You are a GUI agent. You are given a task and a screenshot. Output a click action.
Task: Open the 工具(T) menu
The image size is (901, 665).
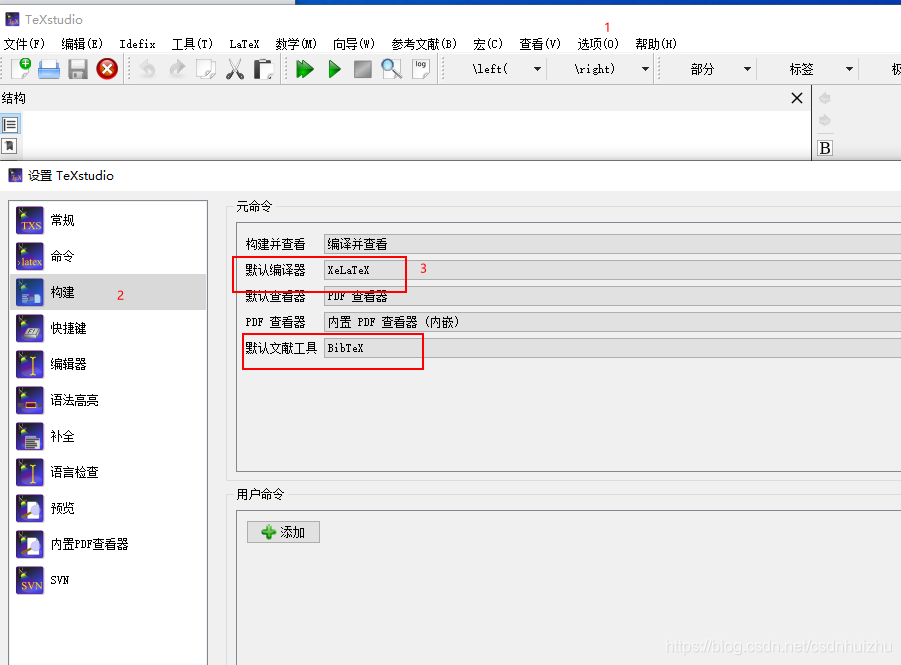(x=192, y=44)
